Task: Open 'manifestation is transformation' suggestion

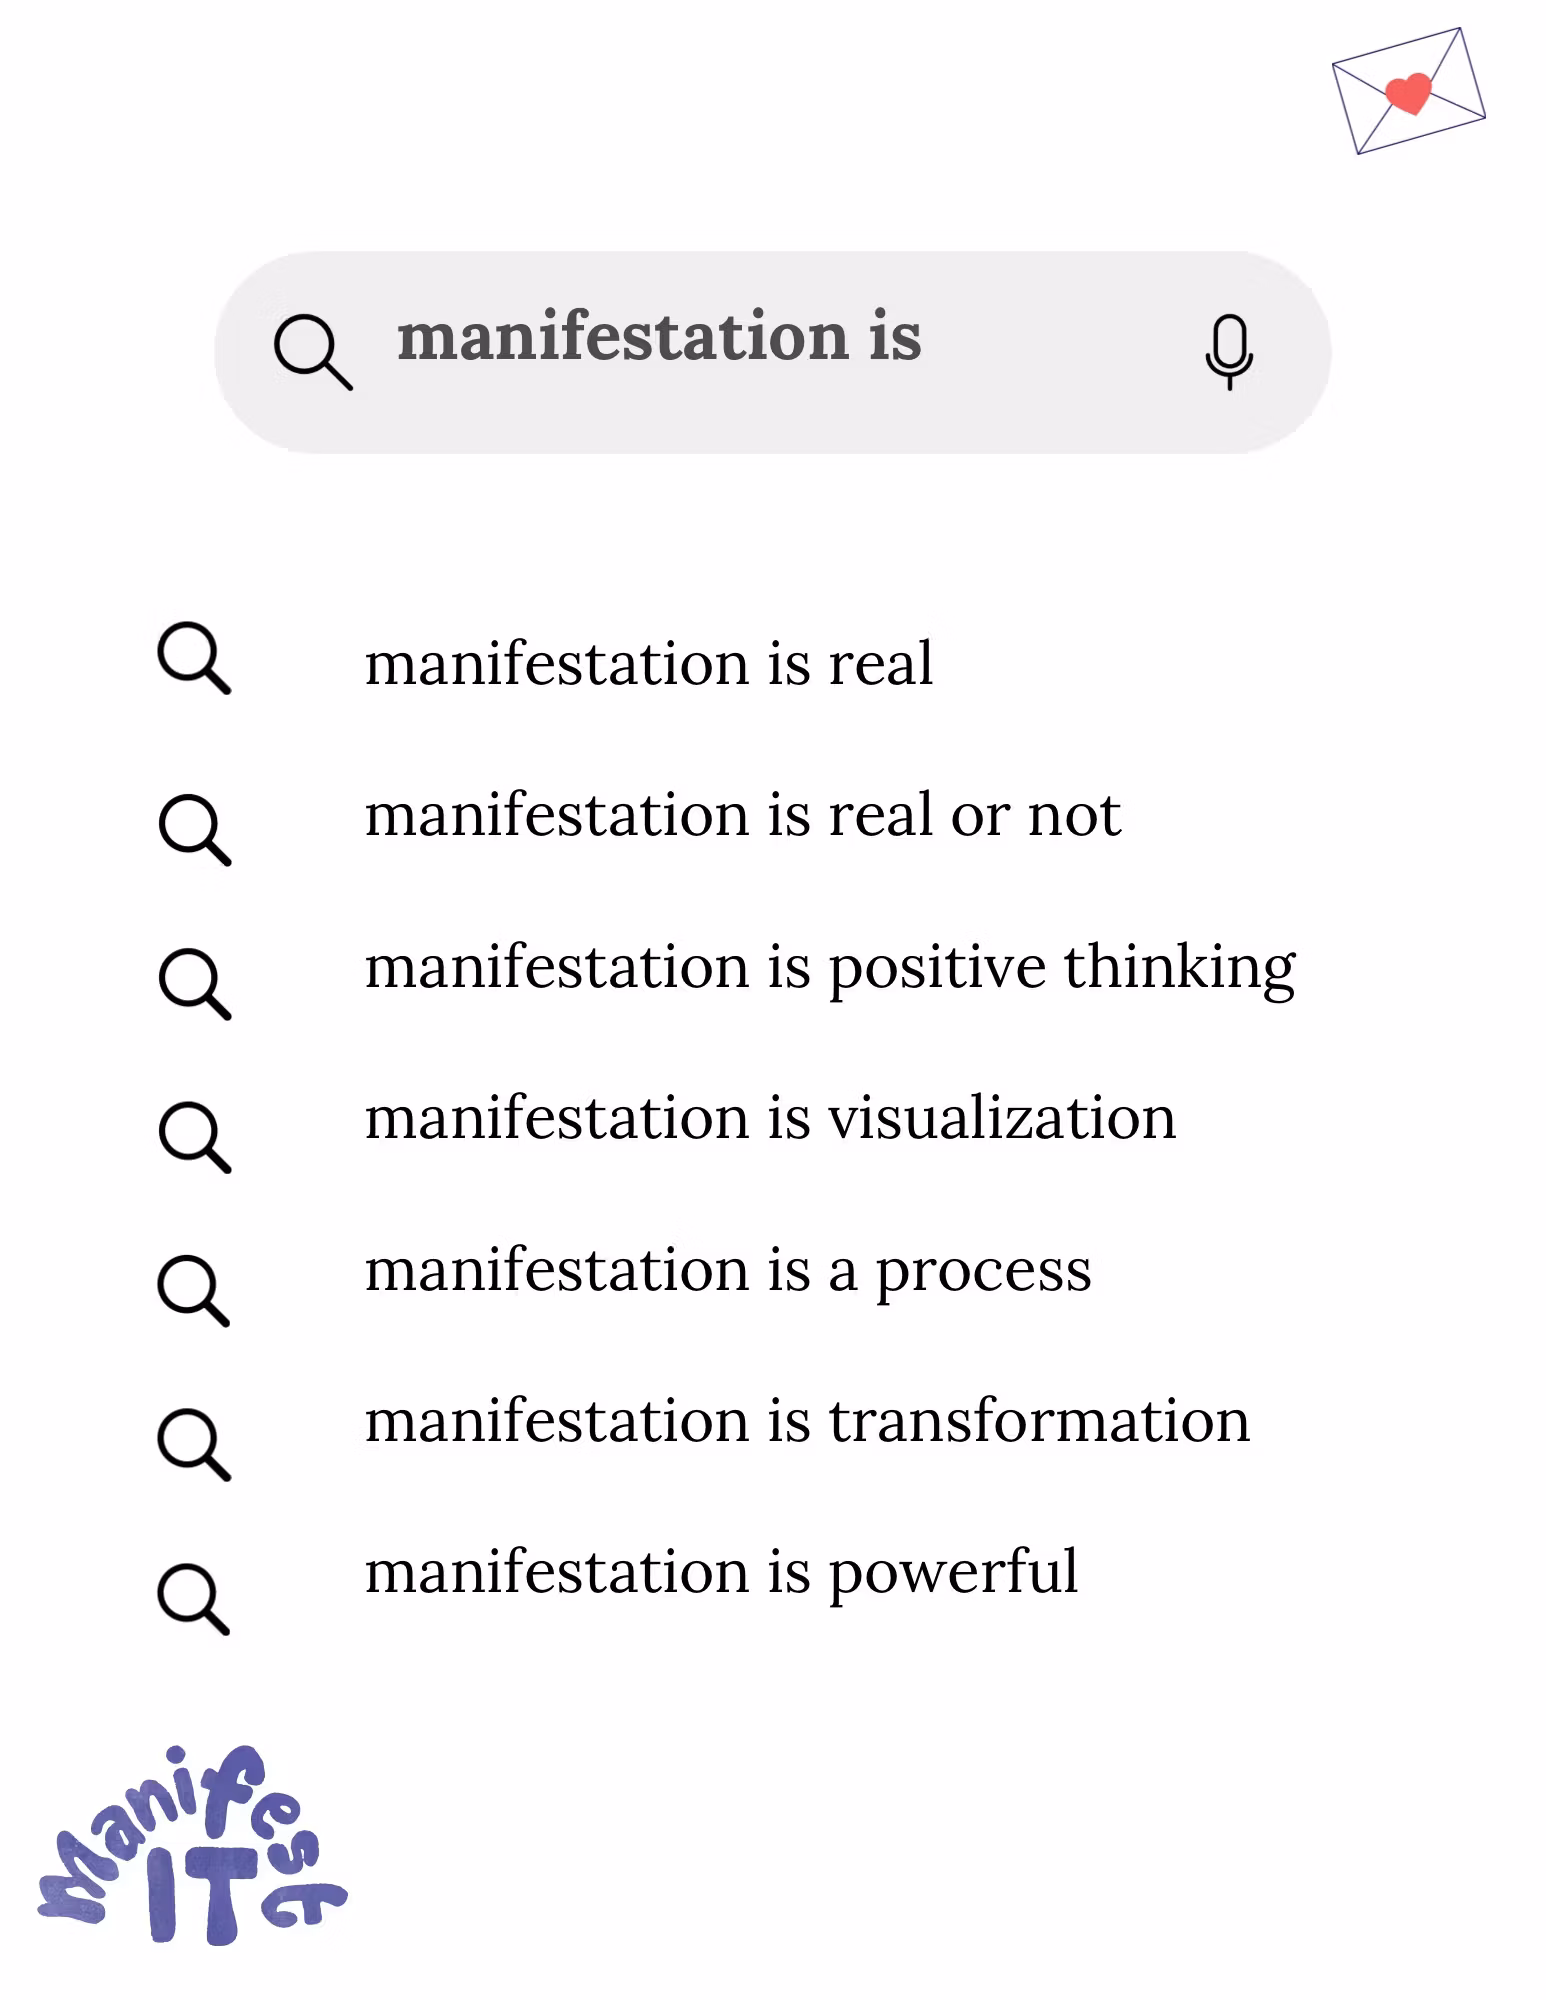Action: pos(807,1422)
